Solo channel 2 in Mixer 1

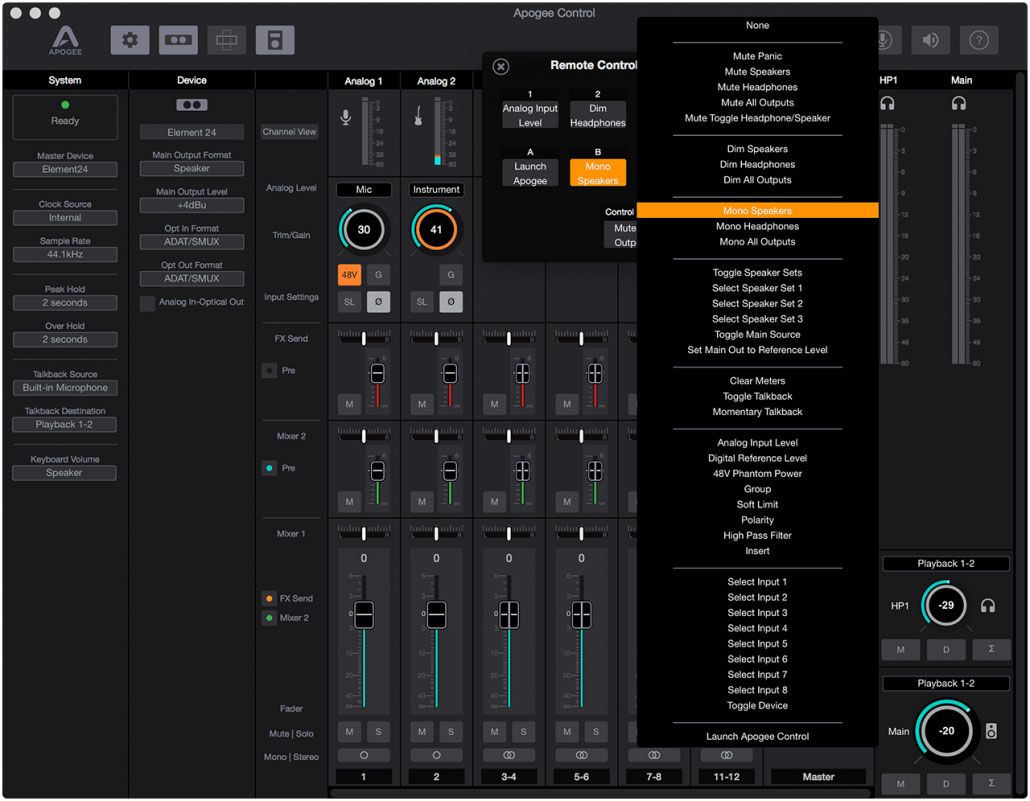(451, 731)
